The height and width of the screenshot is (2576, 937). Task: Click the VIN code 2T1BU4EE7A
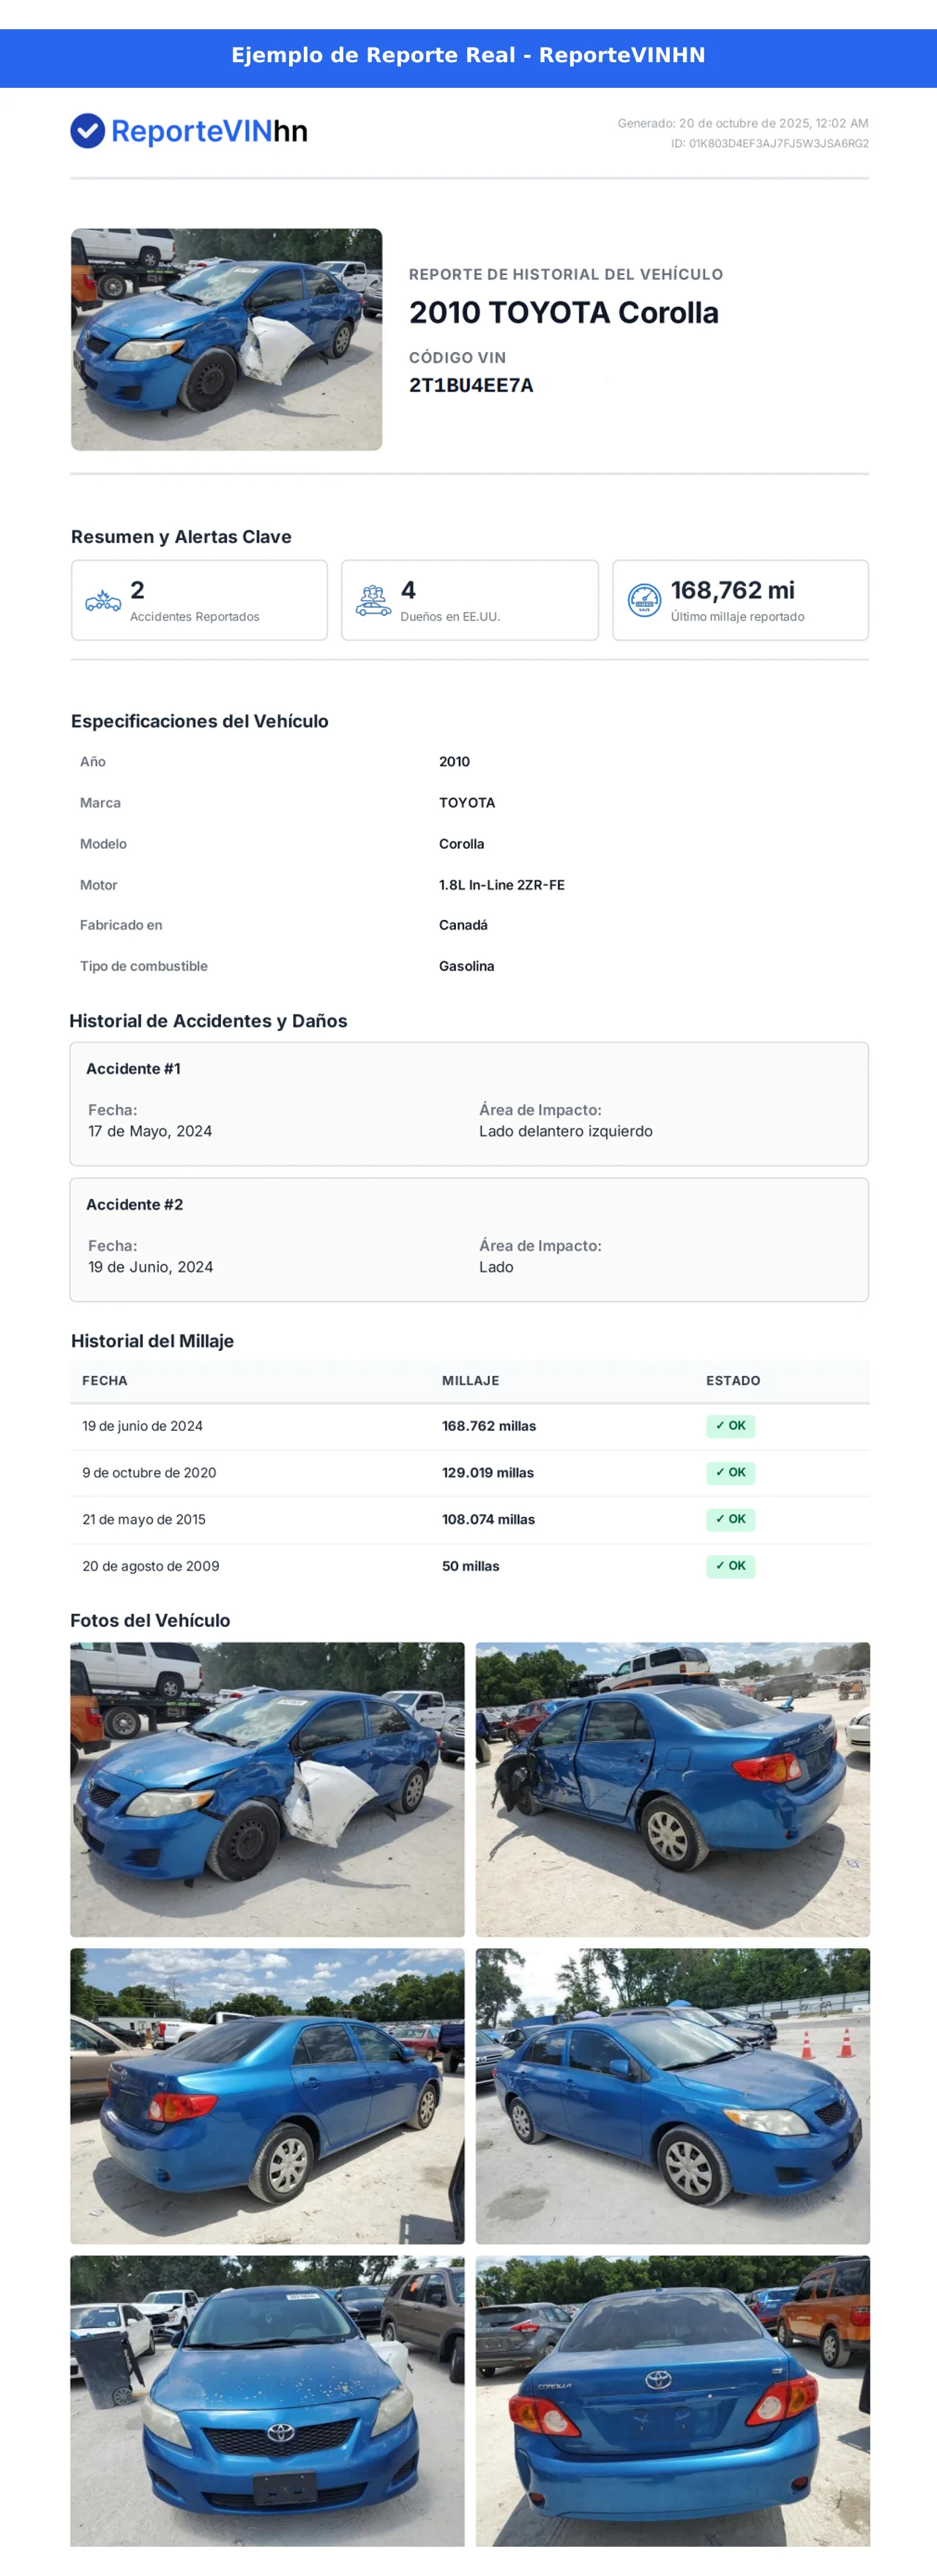(x=471, y=386)
